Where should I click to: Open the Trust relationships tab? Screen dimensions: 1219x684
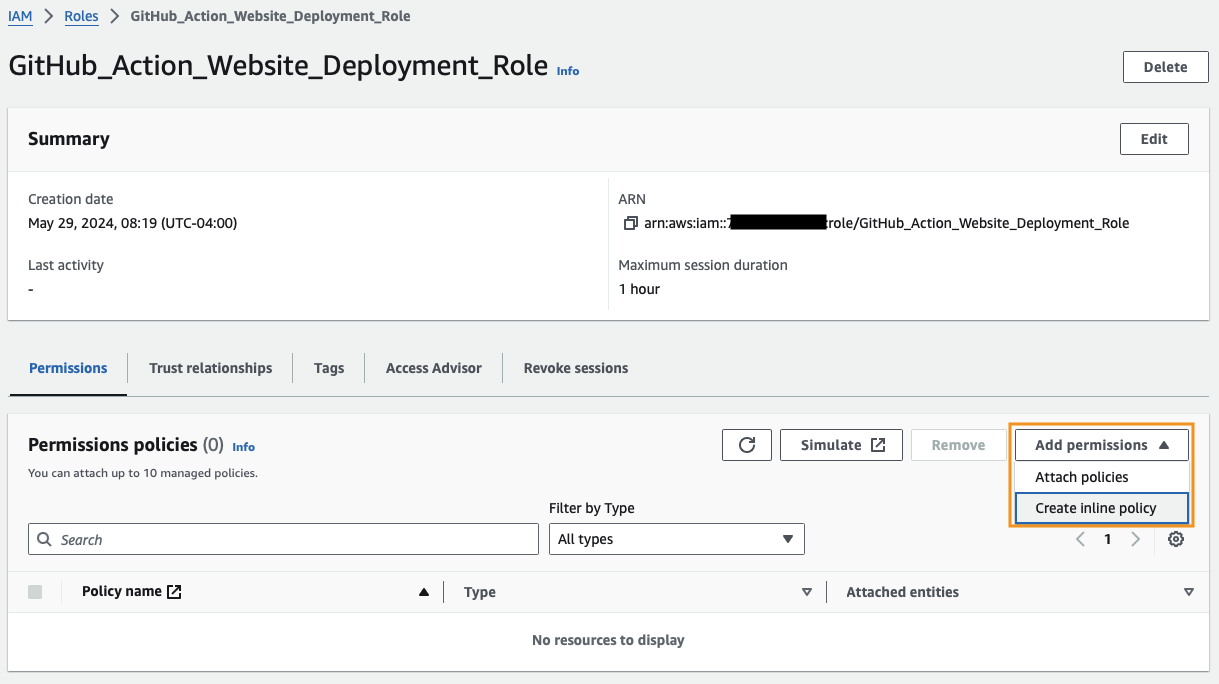(211, 368)
